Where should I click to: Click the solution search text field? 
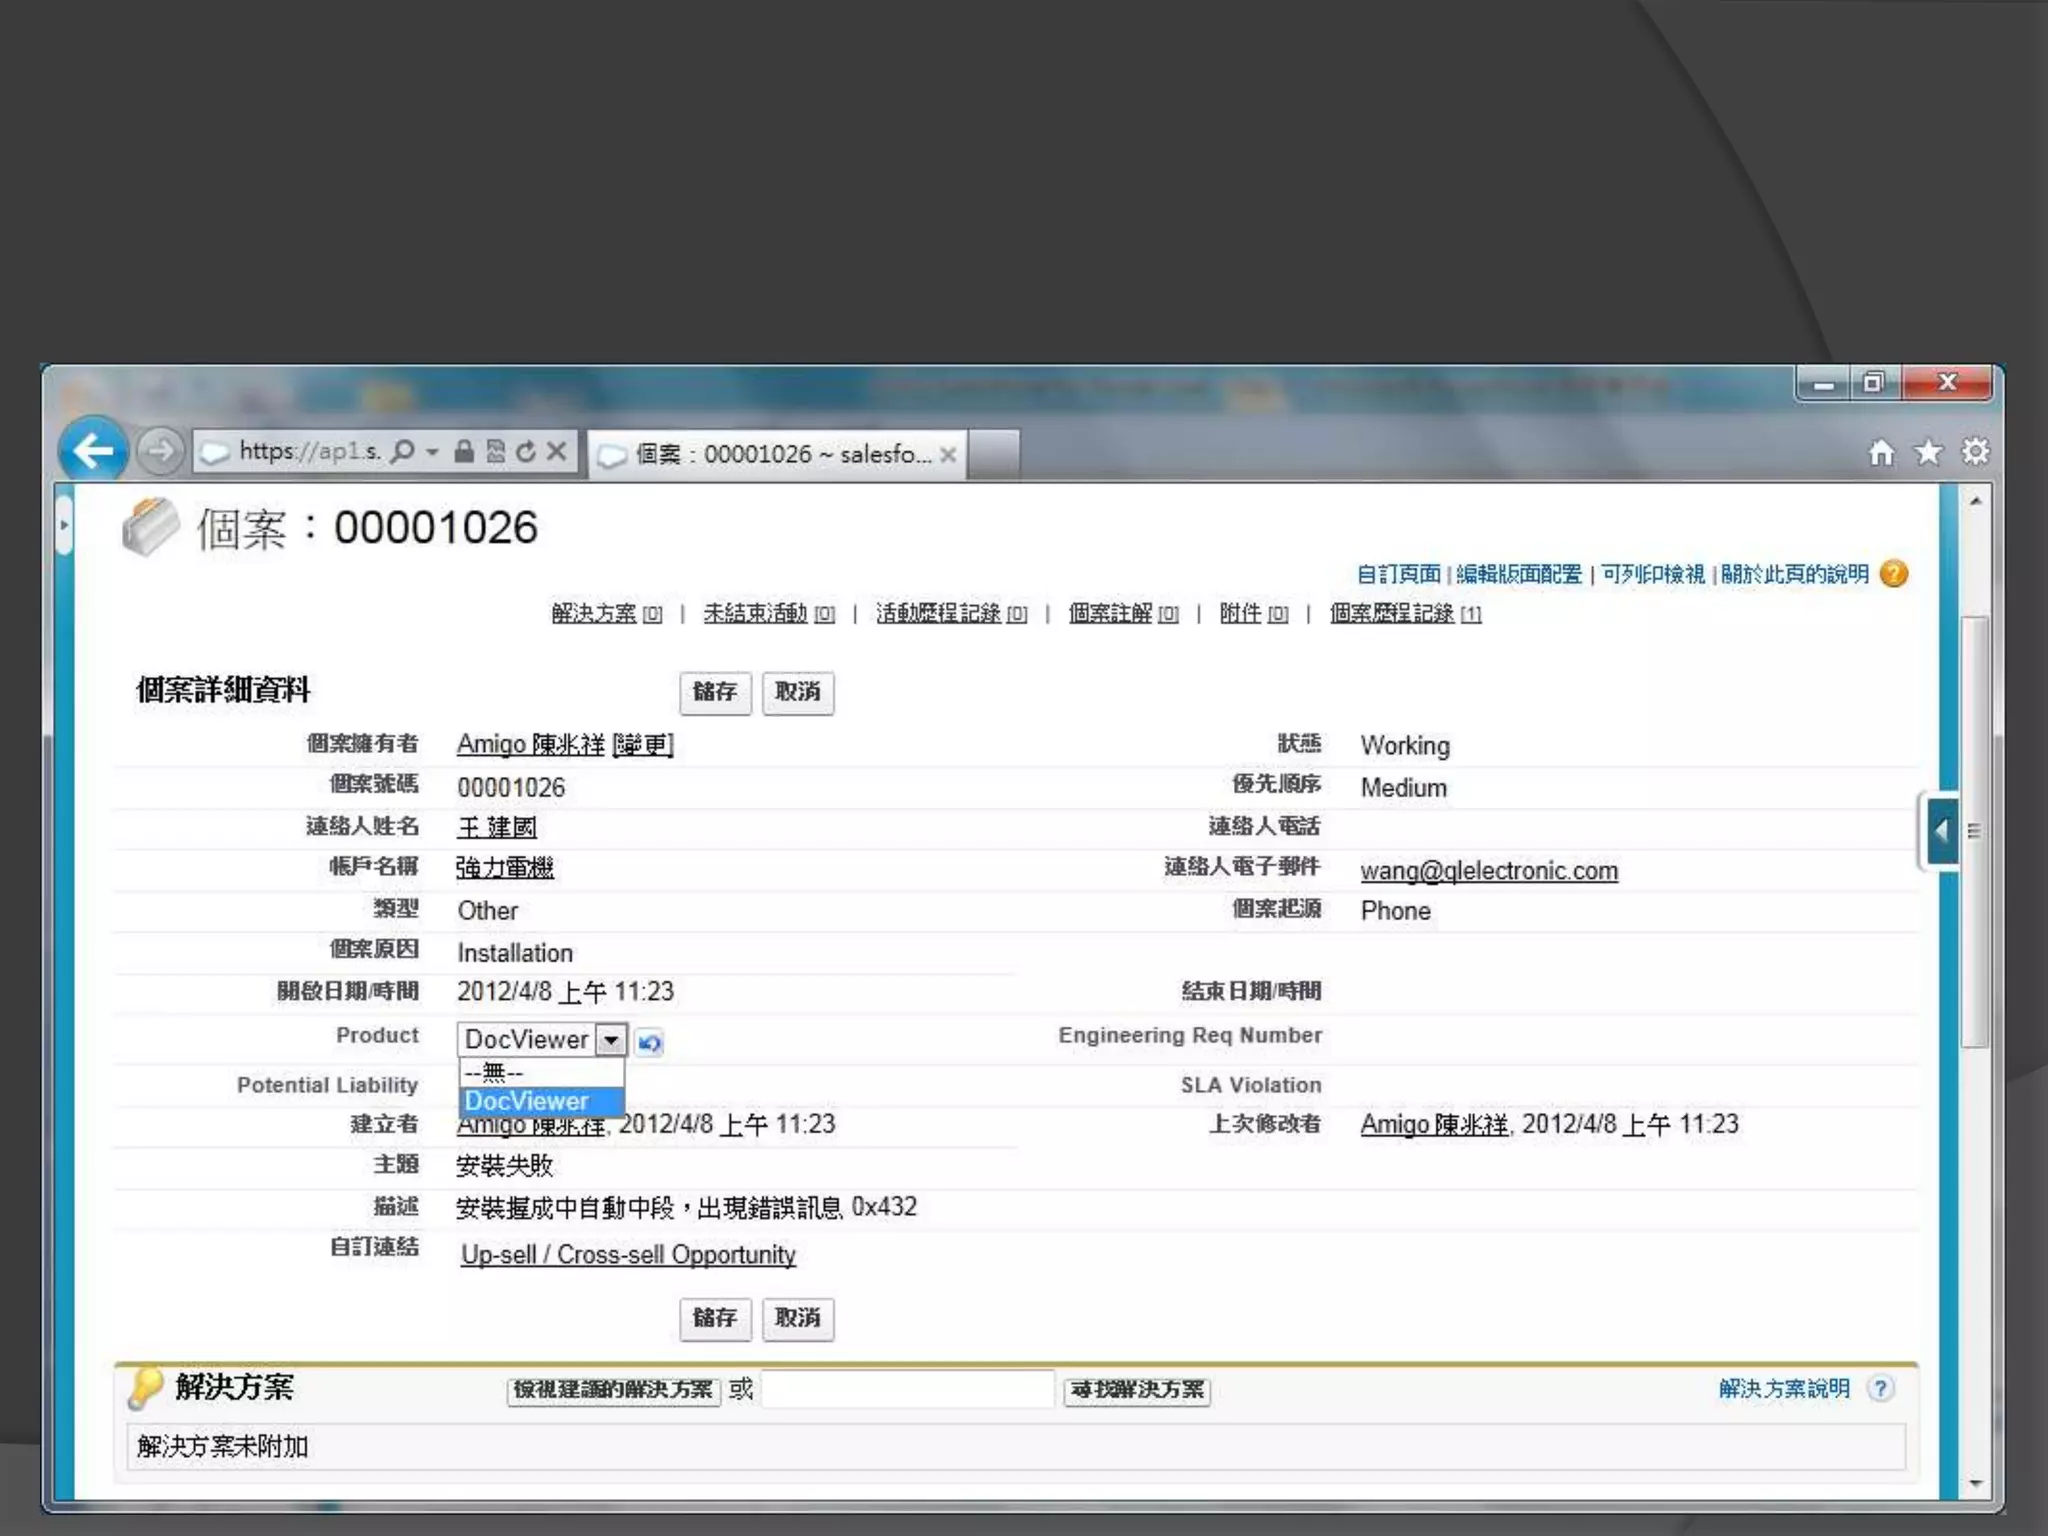coord(907,1389)
